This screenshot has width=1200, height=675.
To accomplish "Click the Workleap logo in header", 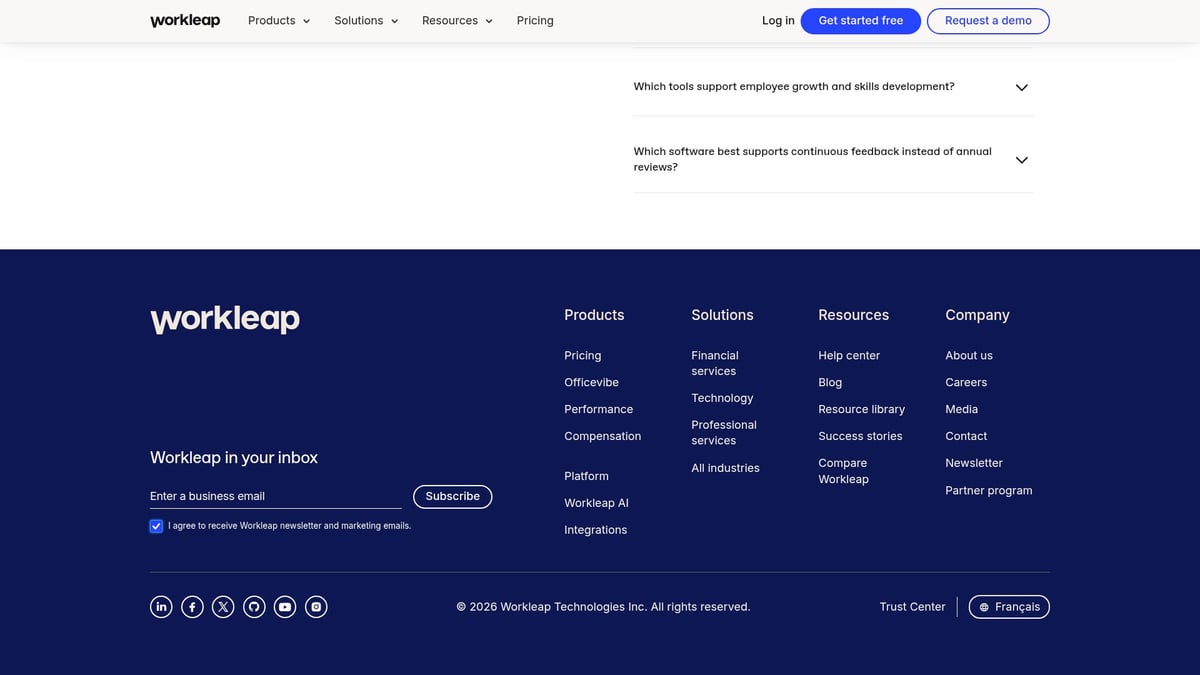I will coord(185,21).
